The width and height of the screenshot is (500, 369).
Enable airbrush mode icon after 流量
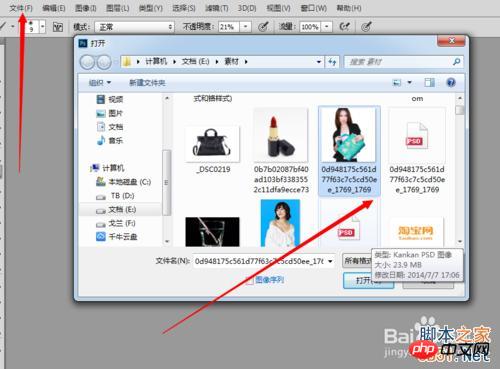point(344,27)
